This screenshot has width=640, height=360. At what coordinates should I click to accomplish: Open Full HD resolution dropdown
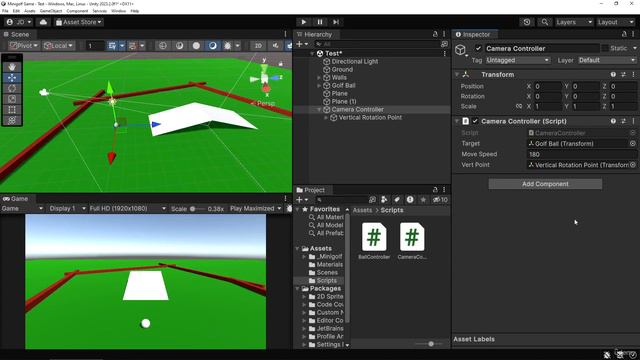pos(127,209)
